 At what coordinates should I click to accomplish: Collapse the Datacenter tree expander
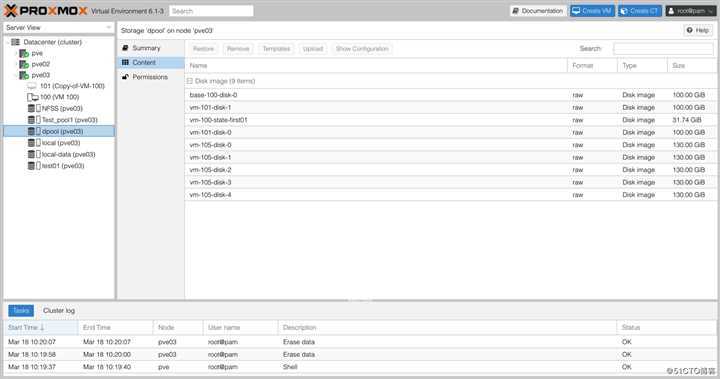[x=8, y=42]
